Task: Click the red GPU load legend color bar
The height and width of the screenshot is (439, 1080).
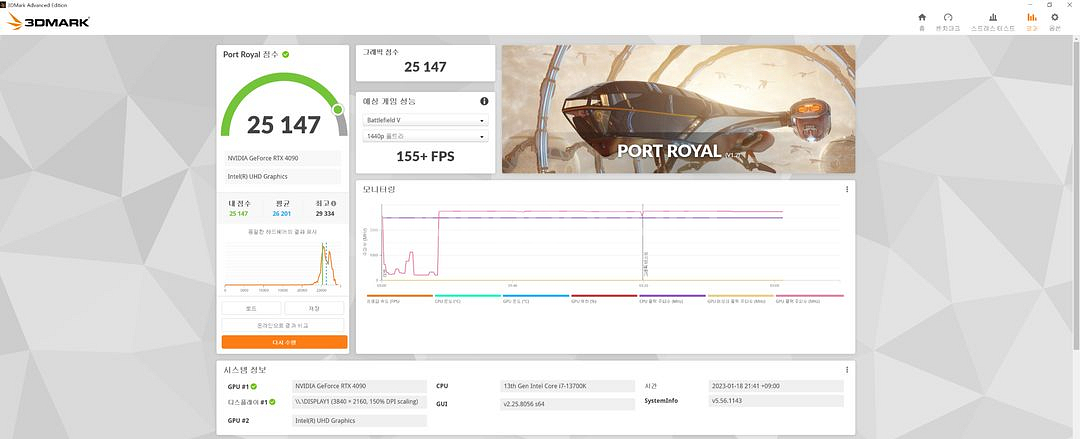Action: [x=603, y=296]
